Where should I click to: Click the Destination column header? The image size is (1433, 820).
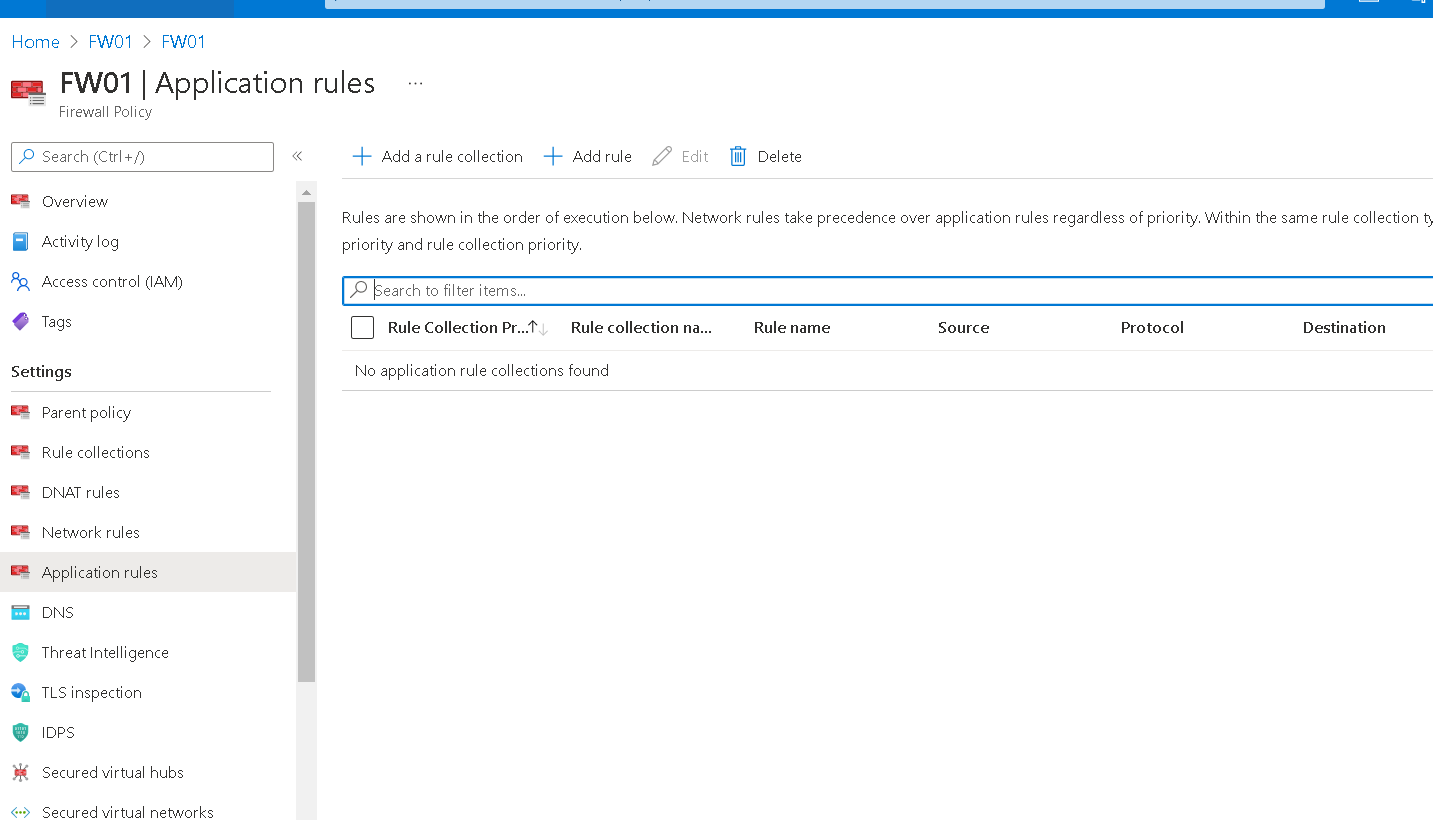(x=1344, y=327)
